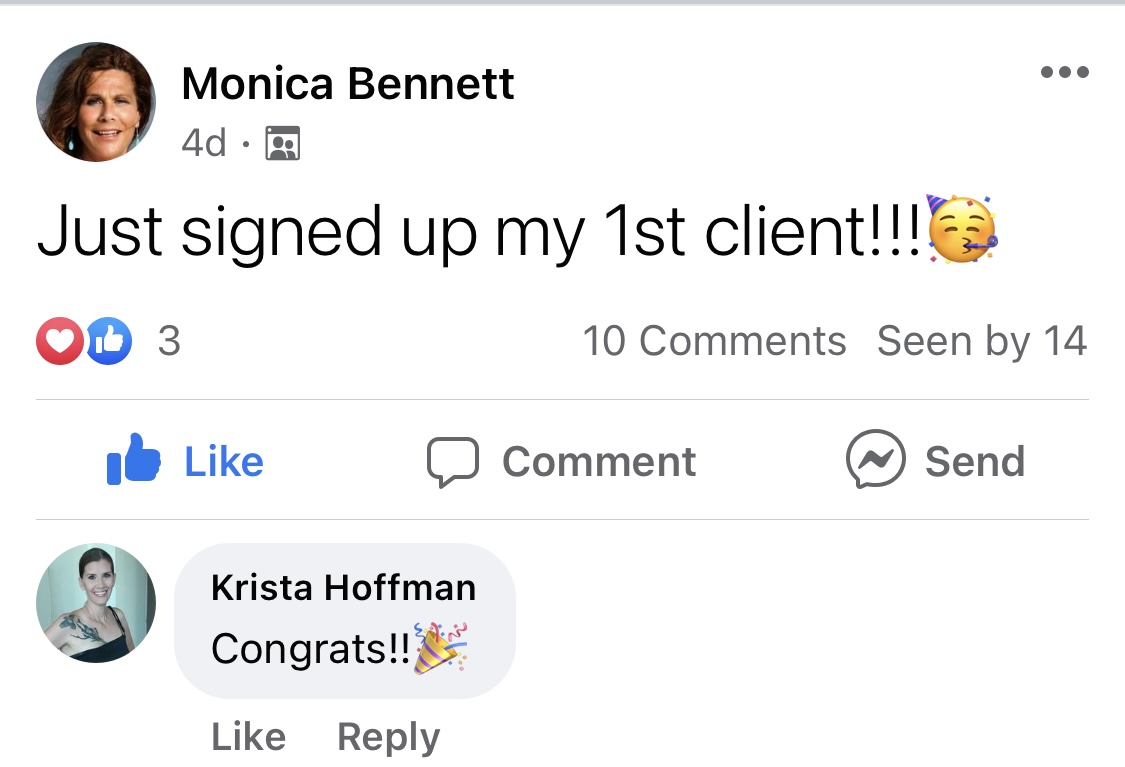
Task: View who is in Seen by 14
Action: (982, 341)
